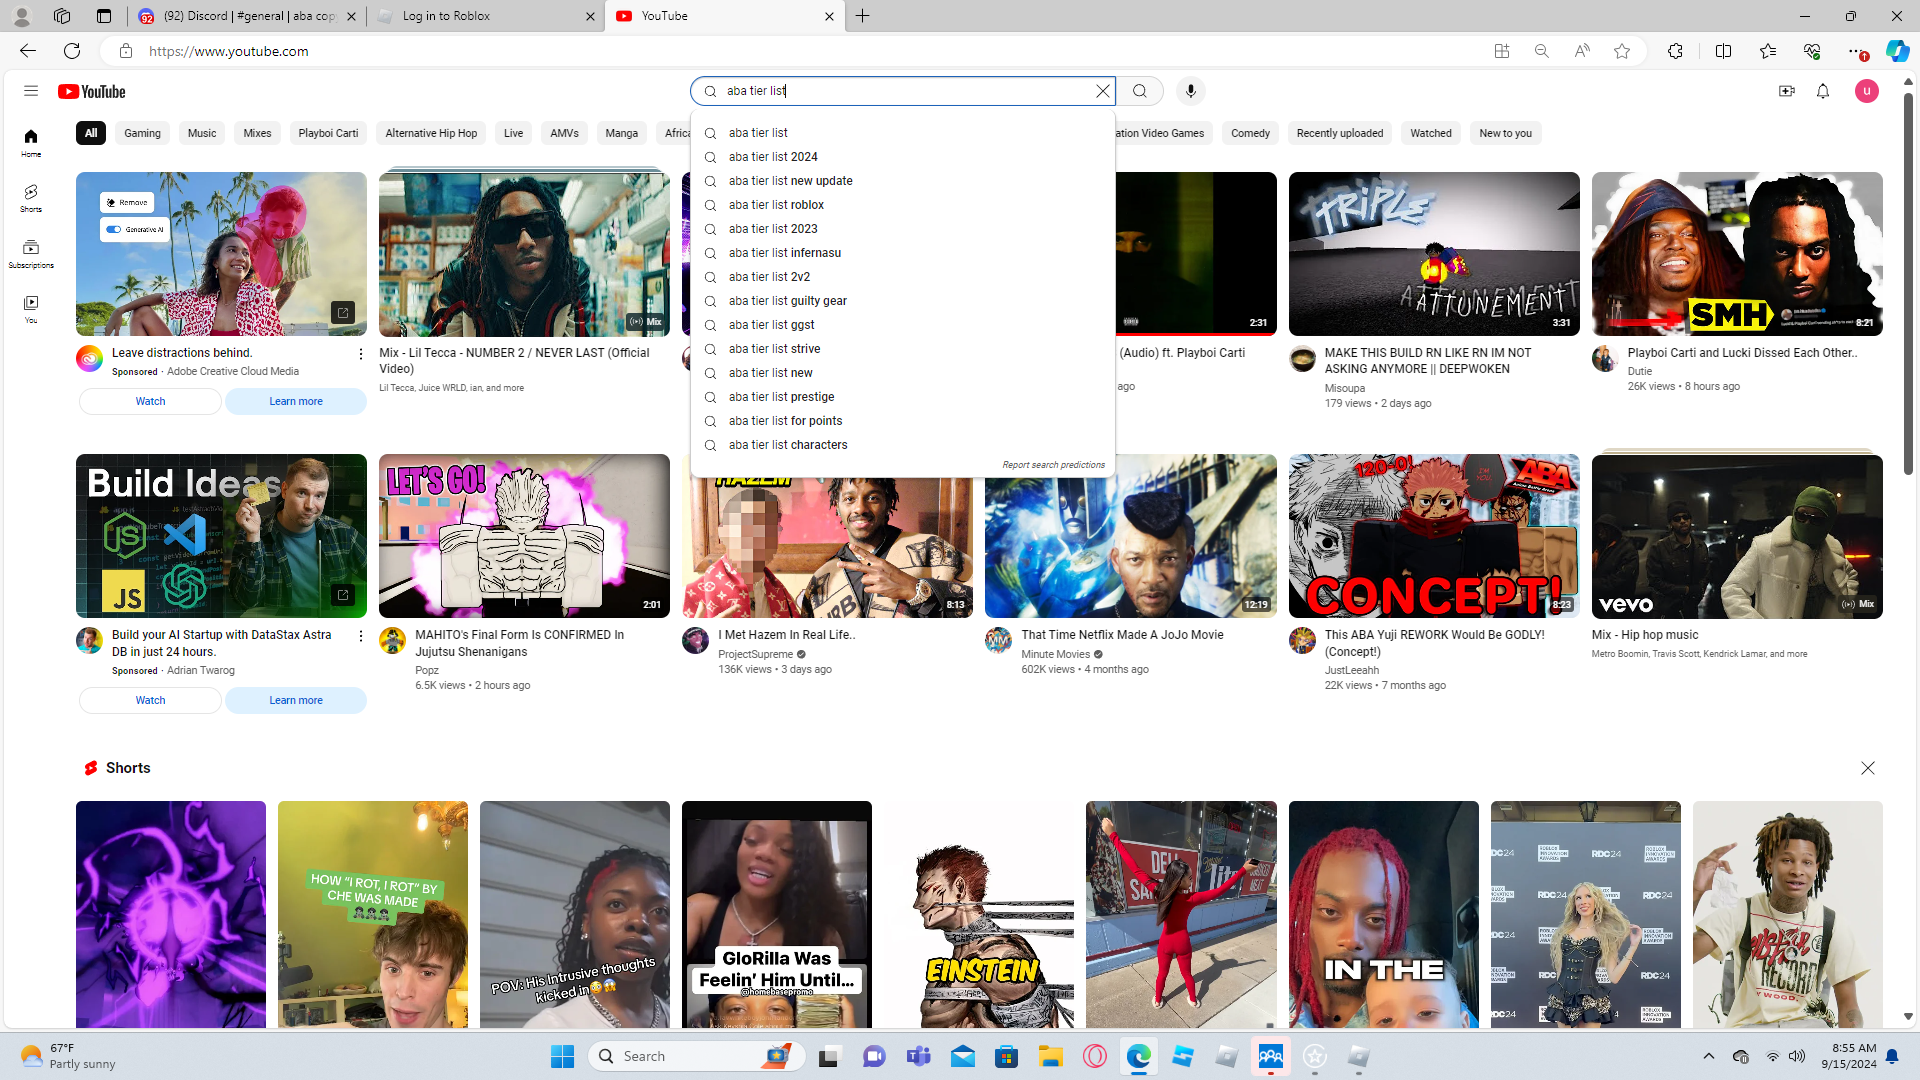Open Edge split screen
Screen dimensions: 1920x1080
click(1724, 51)
